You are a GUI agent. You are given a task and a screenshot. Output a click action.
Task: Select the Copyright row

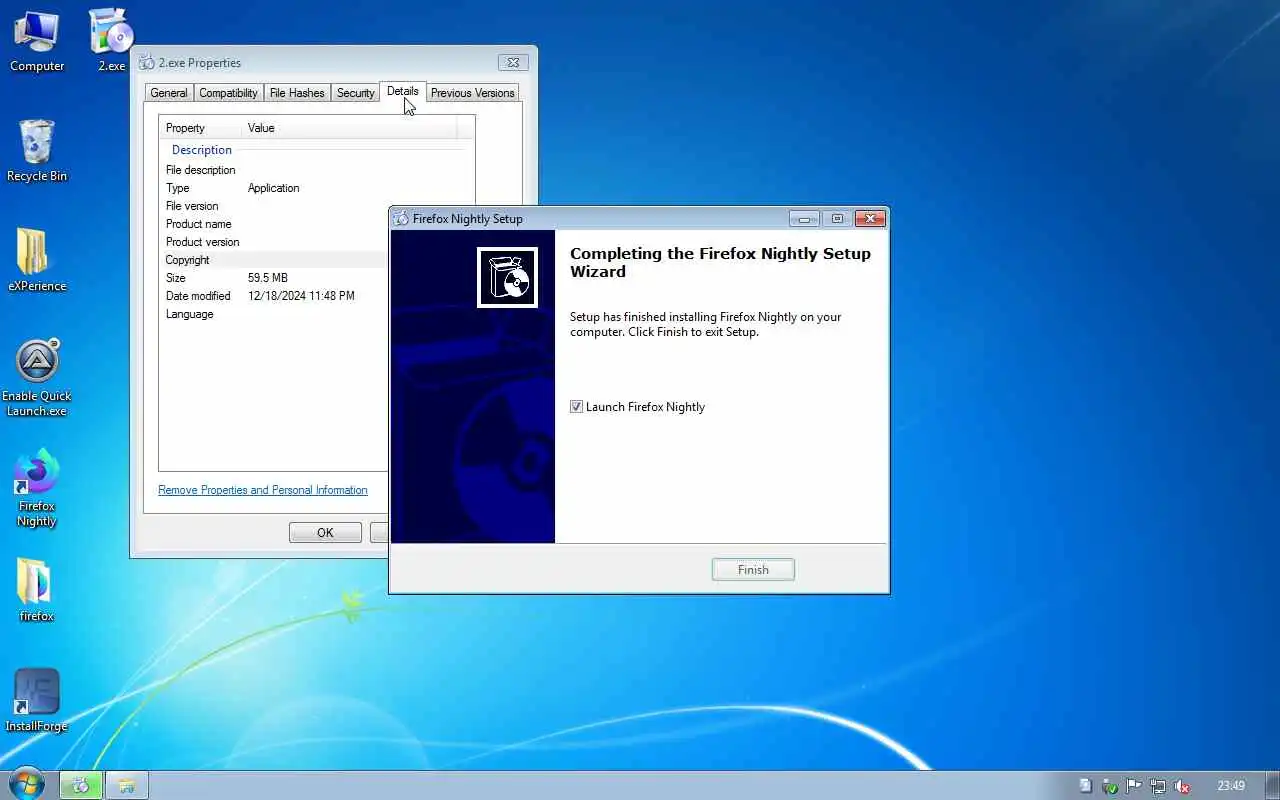272,260
